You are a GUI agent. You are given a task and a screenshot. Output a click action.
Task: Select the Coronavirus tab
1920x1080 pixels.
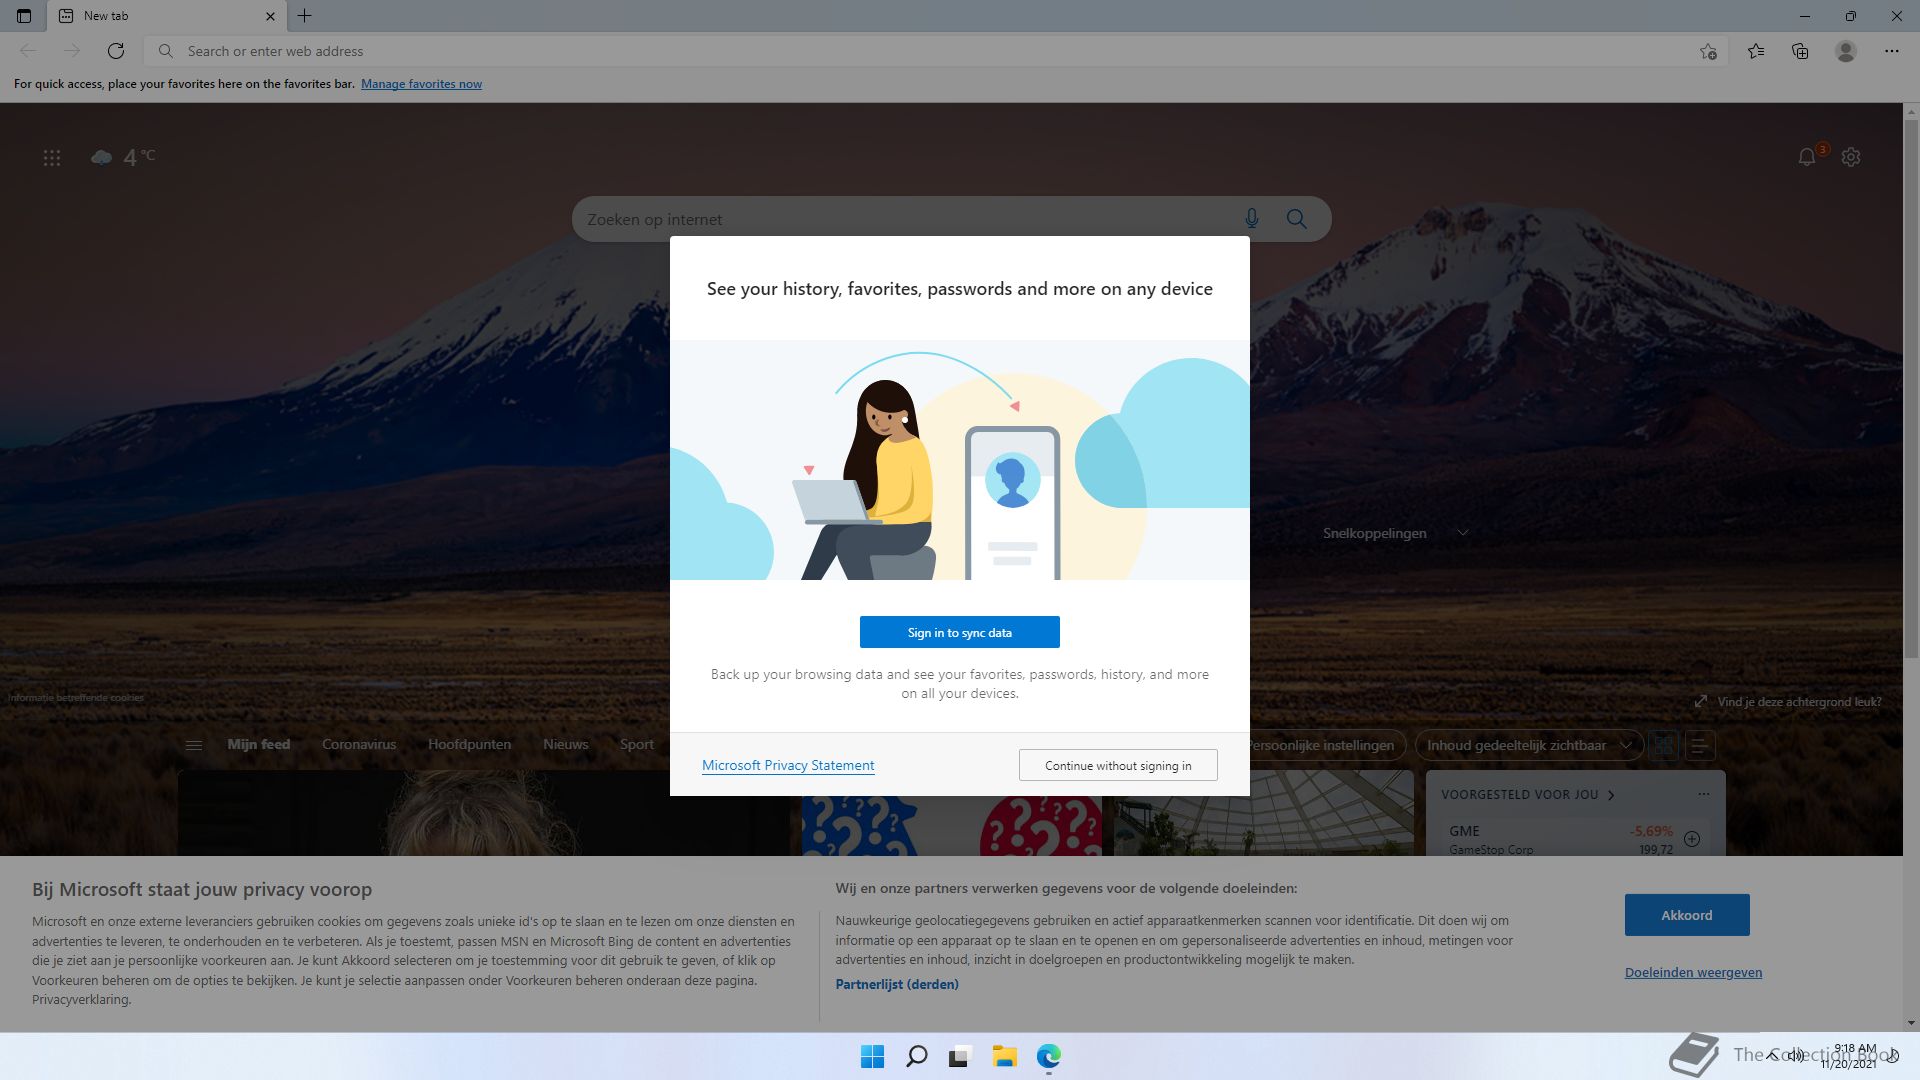tap(359, 744)
